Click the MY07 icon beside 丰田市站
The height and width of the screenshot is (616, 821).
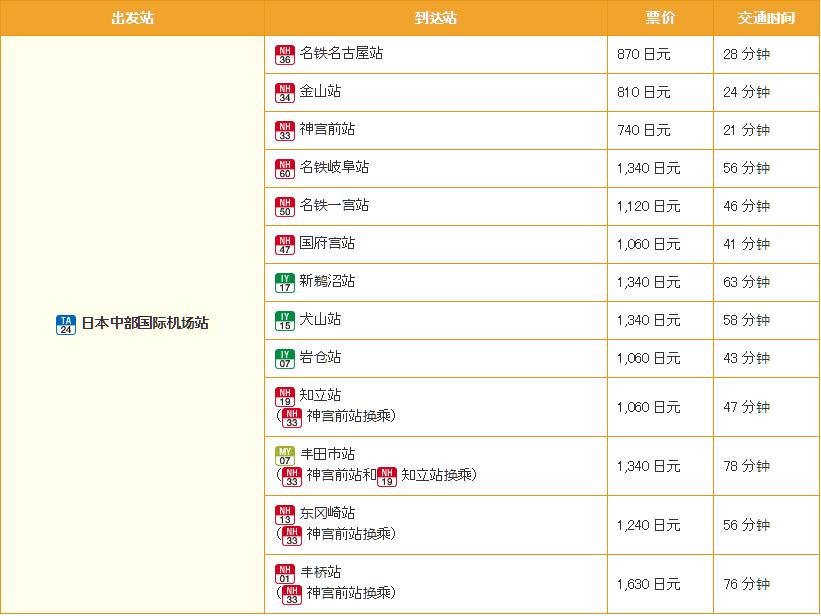tap(285, 455)
